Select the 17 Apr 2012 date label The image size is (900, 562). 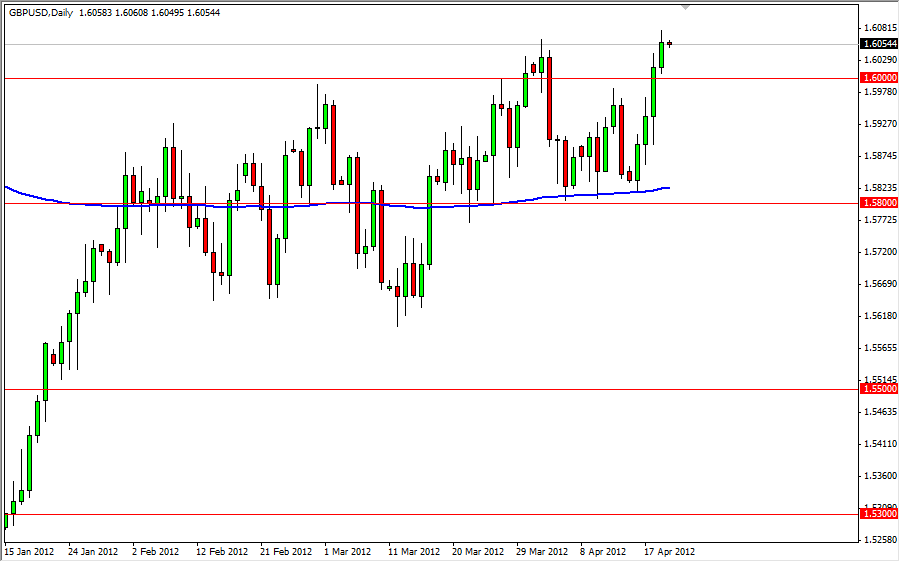point(670,552)
